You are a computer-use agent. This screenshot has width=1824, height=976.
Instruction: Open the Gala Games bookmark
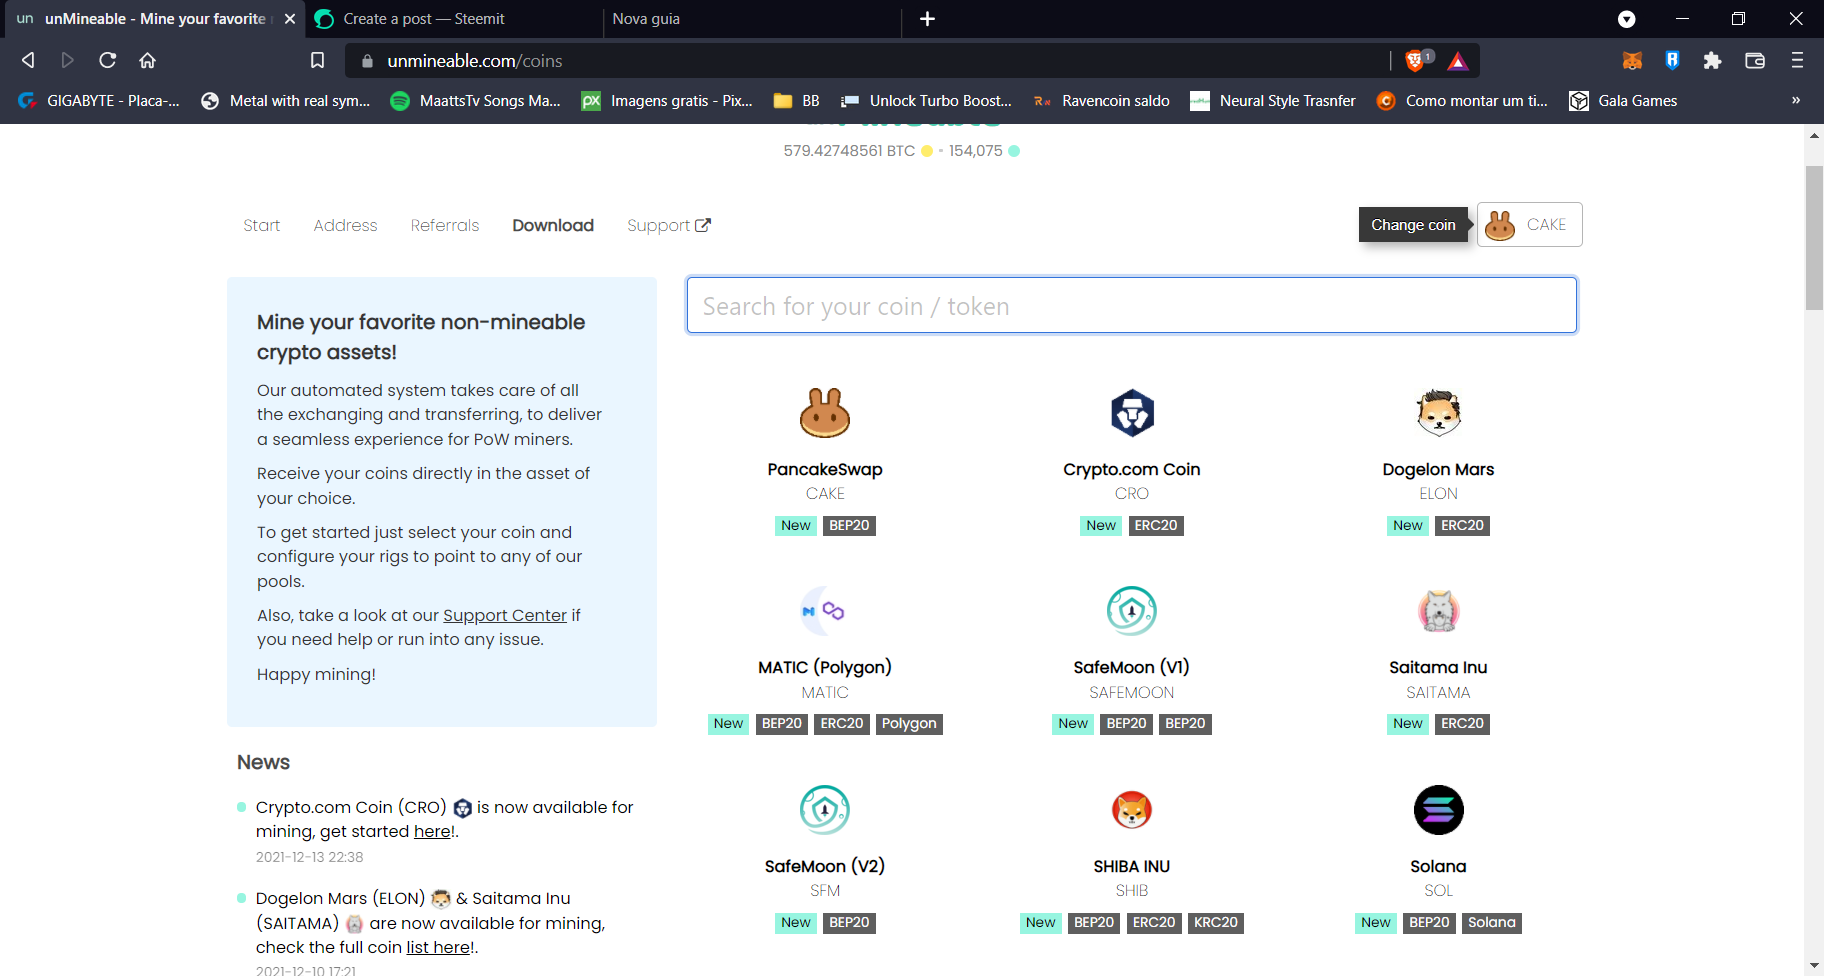point(1623,101)
